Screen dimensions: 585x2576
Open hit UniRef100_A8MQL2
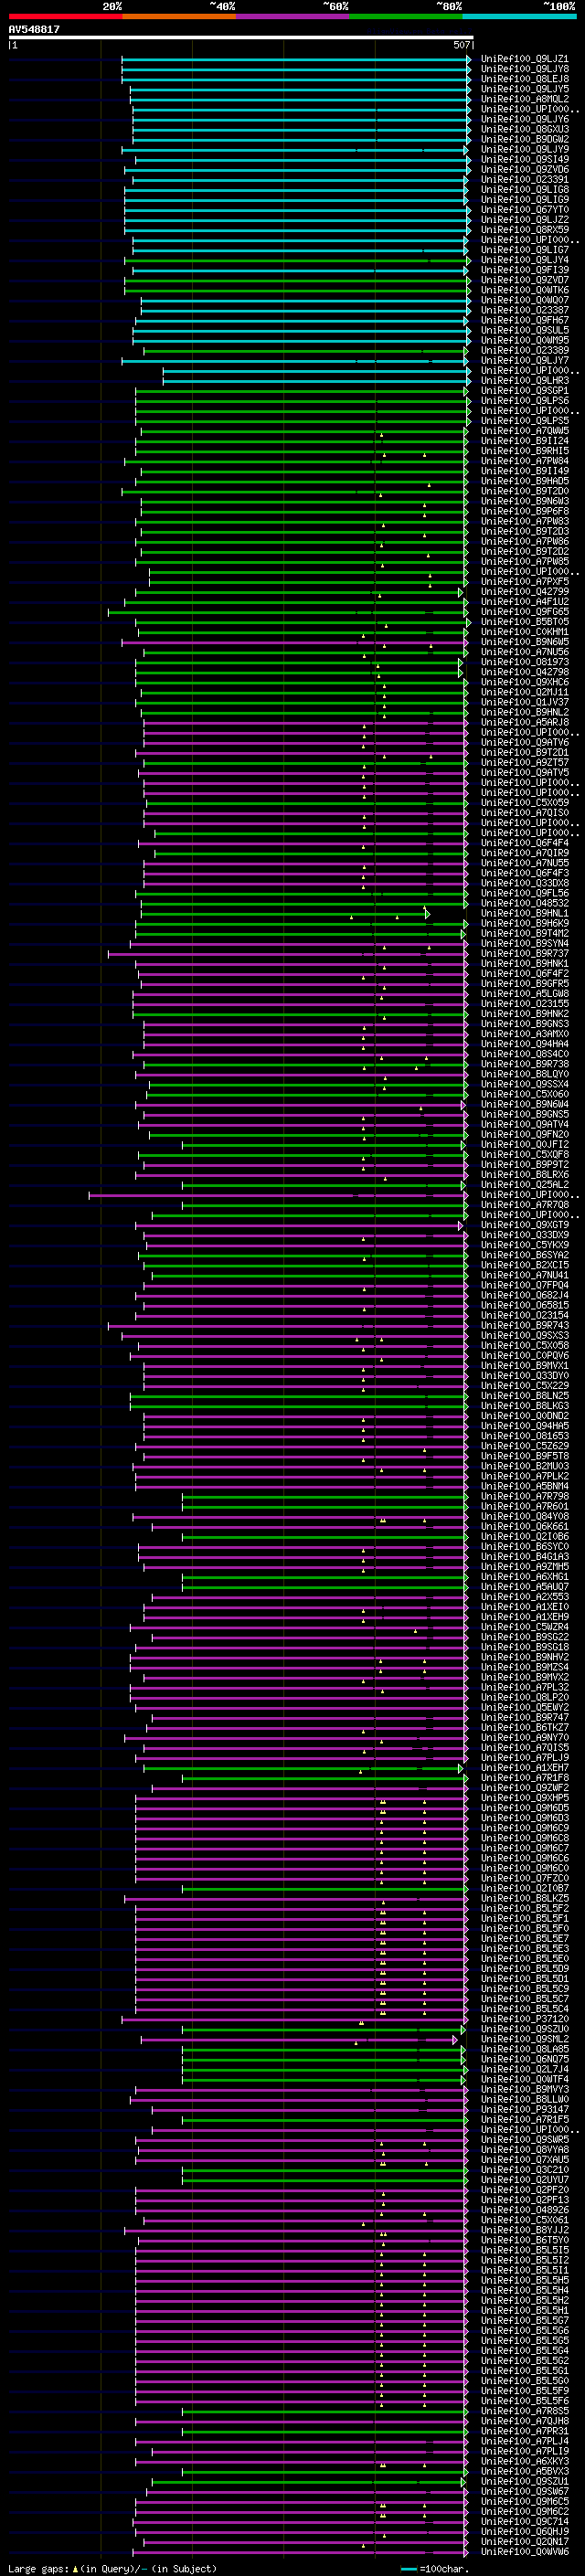[525, 99]
